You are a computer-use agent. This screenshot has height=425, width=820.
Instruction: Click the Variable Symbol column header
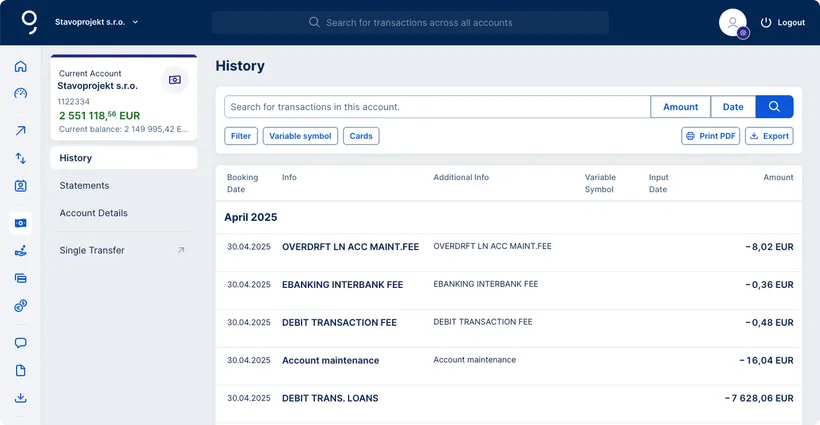[600, 183]
